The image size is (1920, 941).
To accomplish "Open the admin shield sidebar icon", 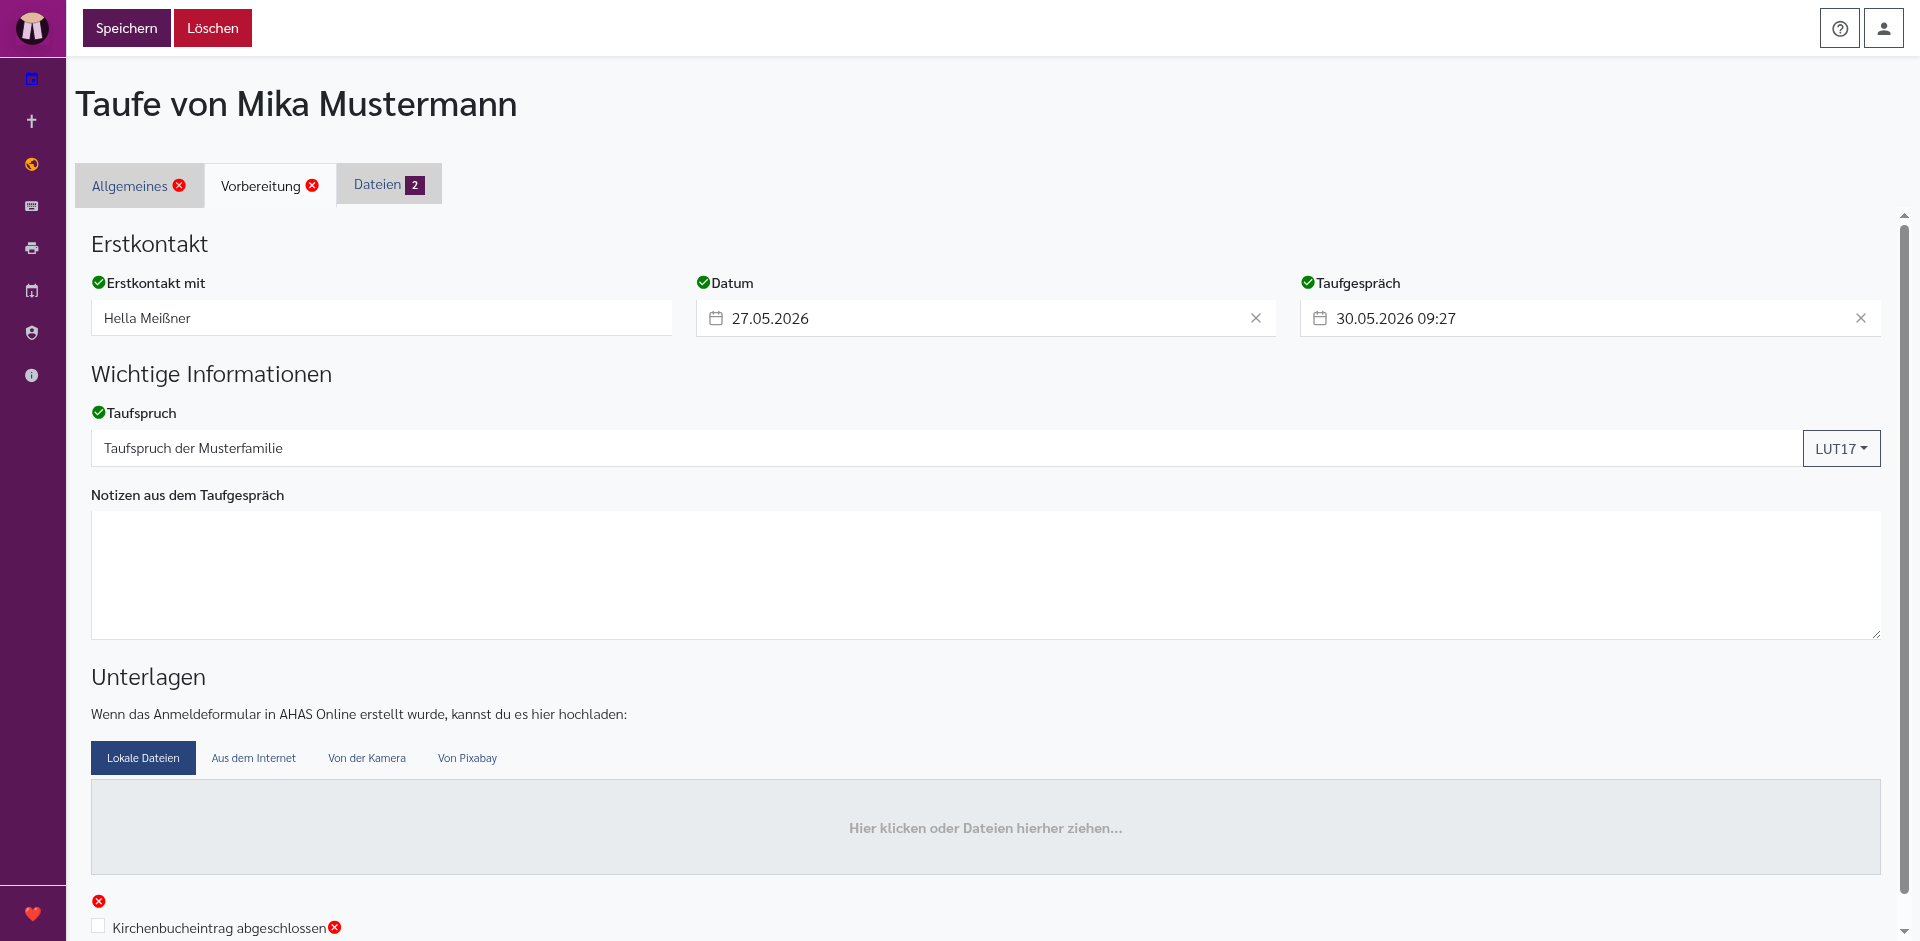I will 32,333.
